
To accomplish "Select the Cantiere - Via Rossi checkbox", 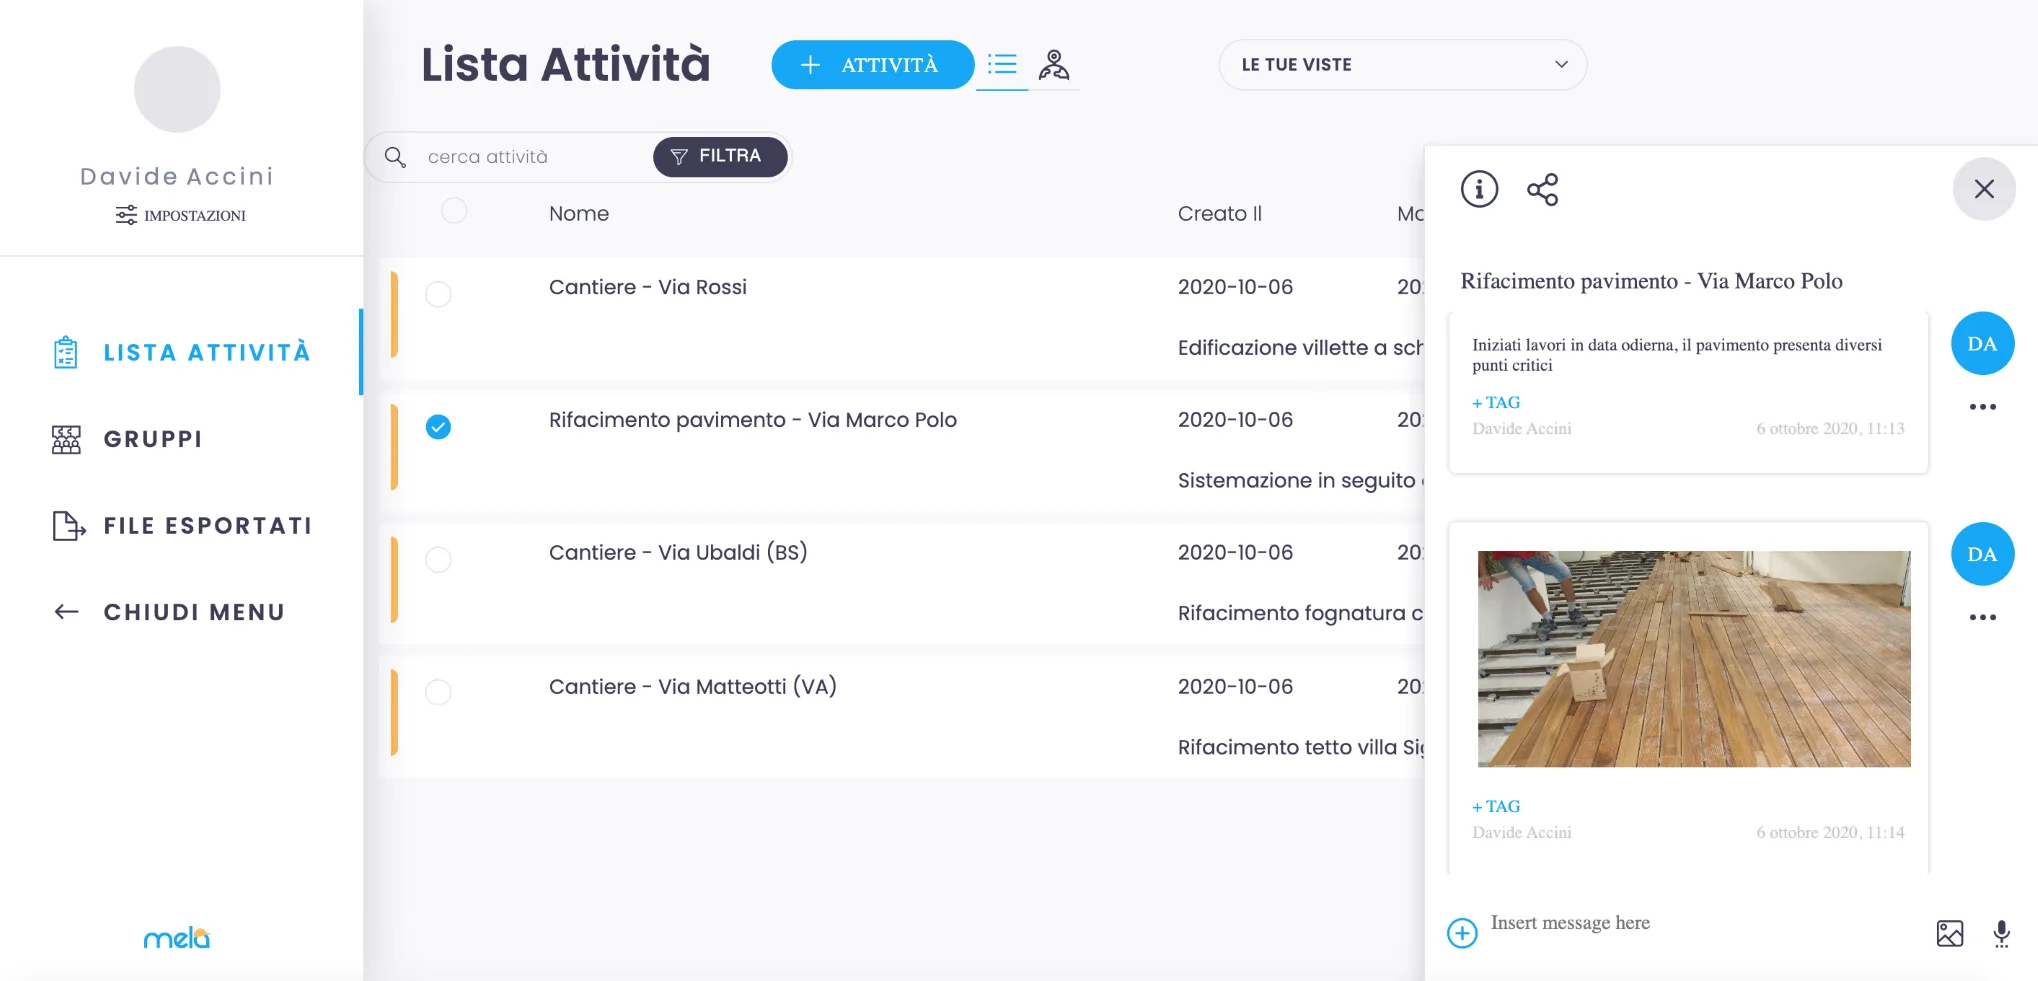I will point(438,294).
